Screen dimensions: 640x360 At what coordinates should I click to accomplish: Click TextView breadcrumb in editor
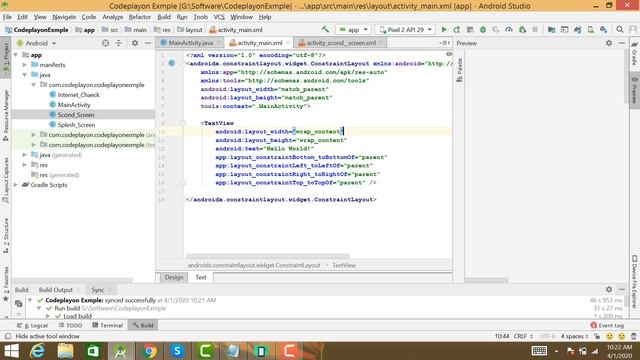344,265
